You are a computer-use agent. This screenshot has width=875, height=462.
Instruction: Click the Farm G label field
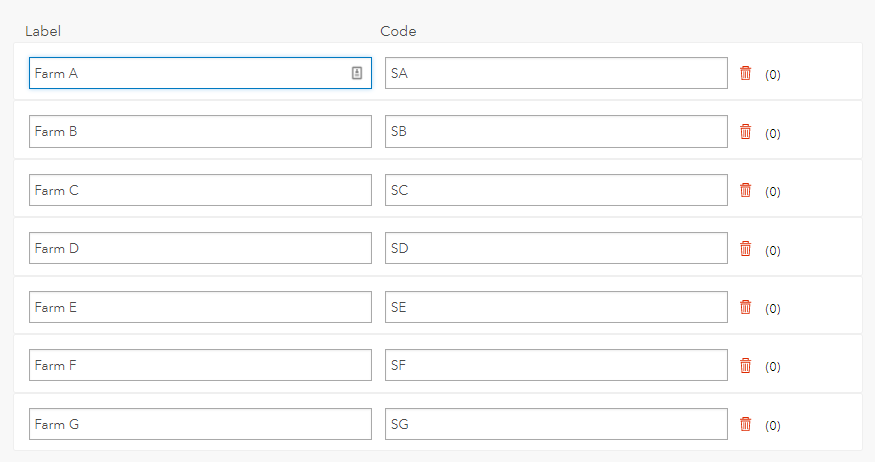click(200, 424)
